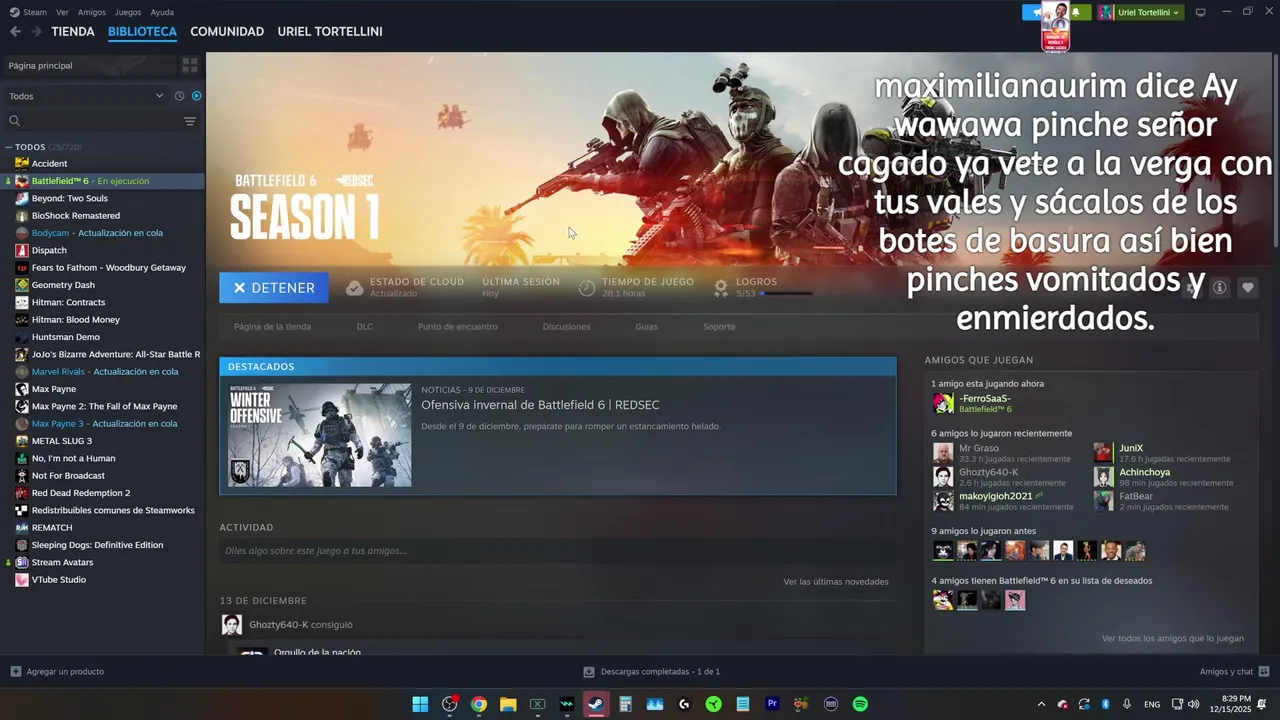This screenshot has width=1280, height=720.
Task: Open Punto de encuentro
Action: [457, 327]
